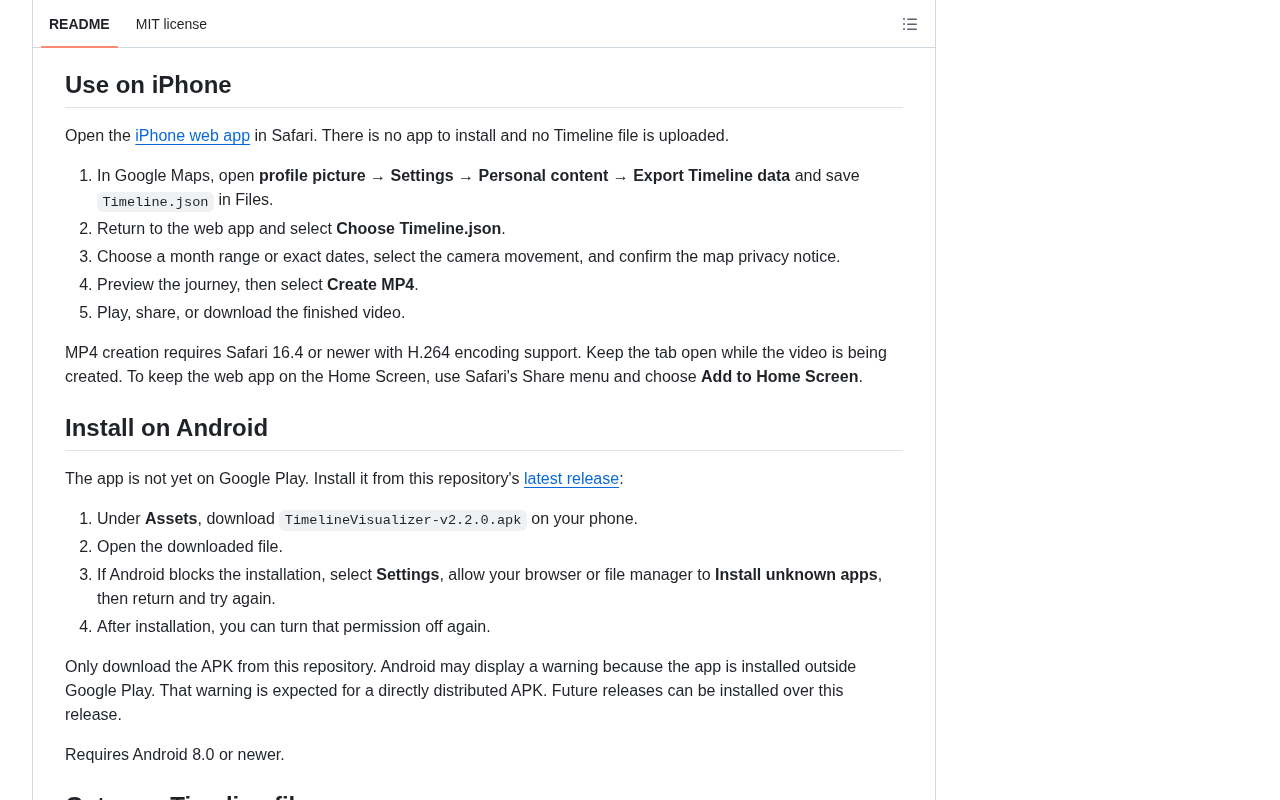Click the 'MP4 creation requires Safari 16.4' paragraph
The height and width of the screenshot is (800, 1280).
(484, 364)
